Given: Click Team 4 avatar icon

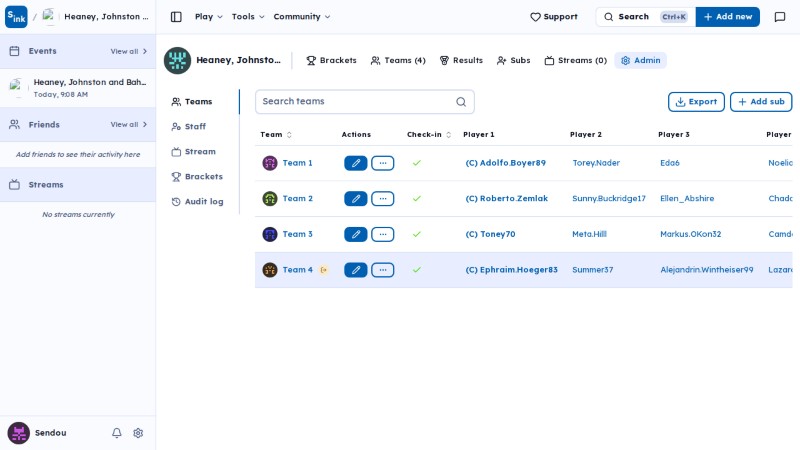Looking at the screenshot, I should (x=270, y=270).
